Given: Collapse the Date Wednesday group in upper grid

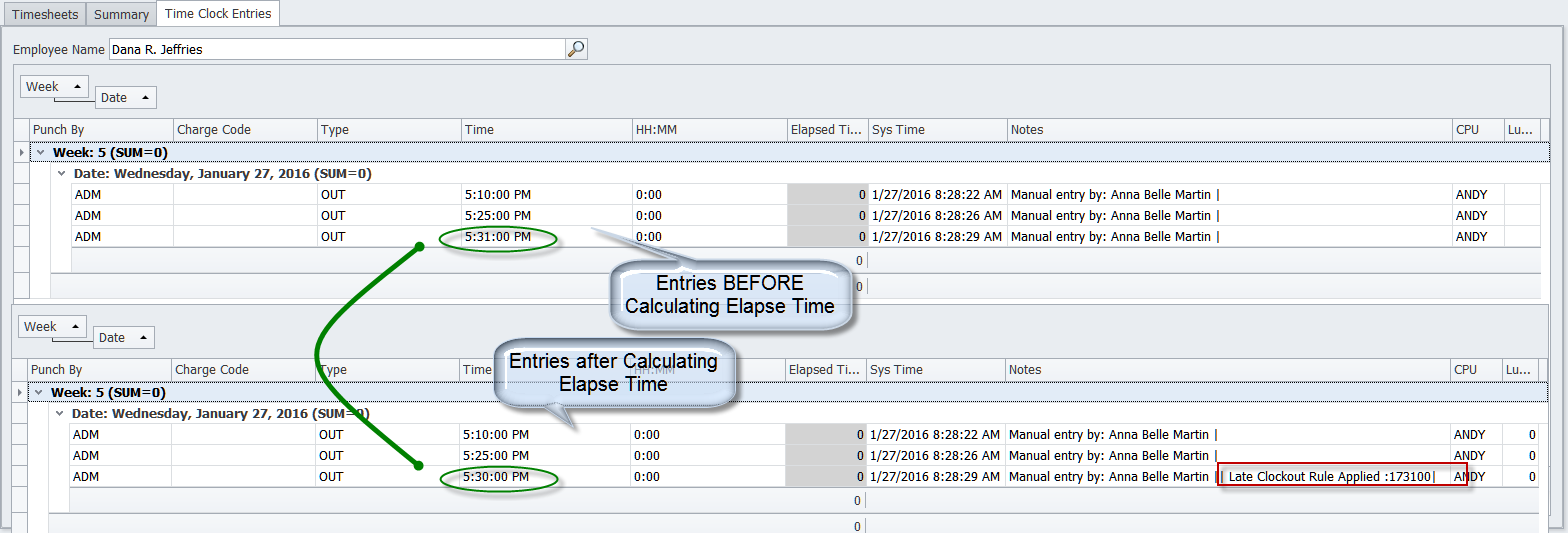Looking at the screenshot, I should [x=63, y=173].
